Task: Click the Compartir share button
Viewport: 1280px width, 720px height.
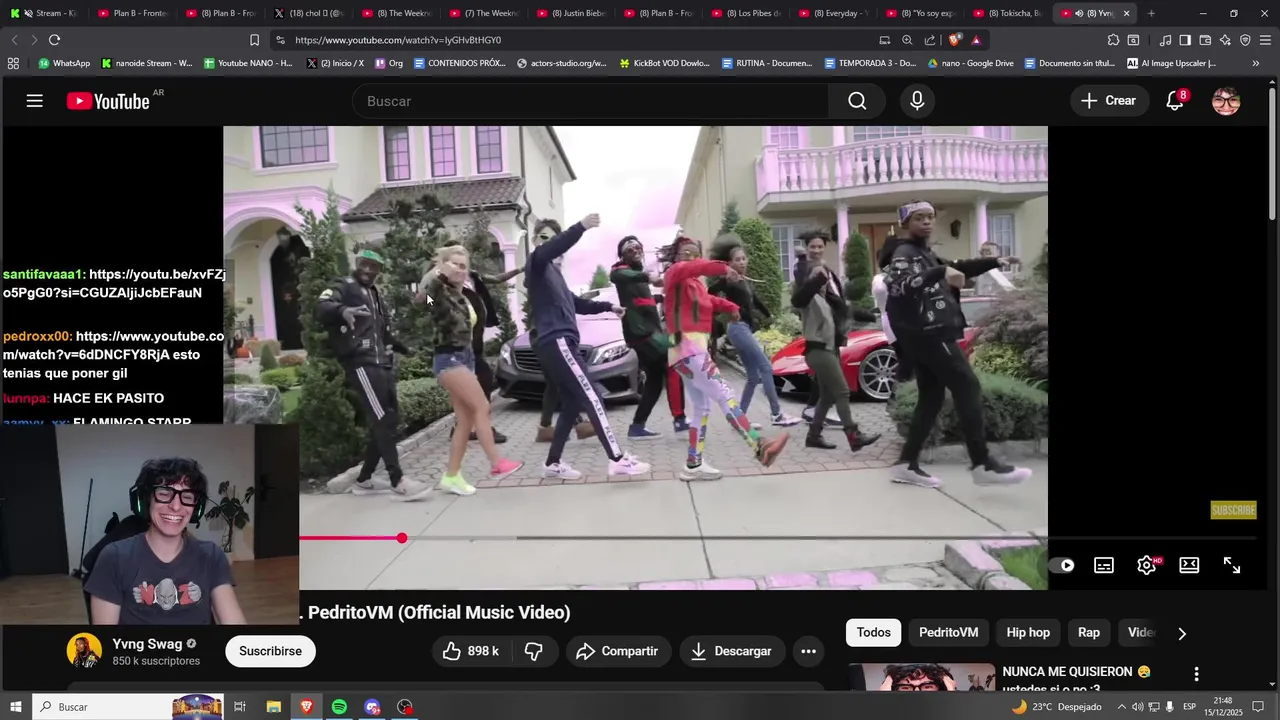Action: click(617, 651)
